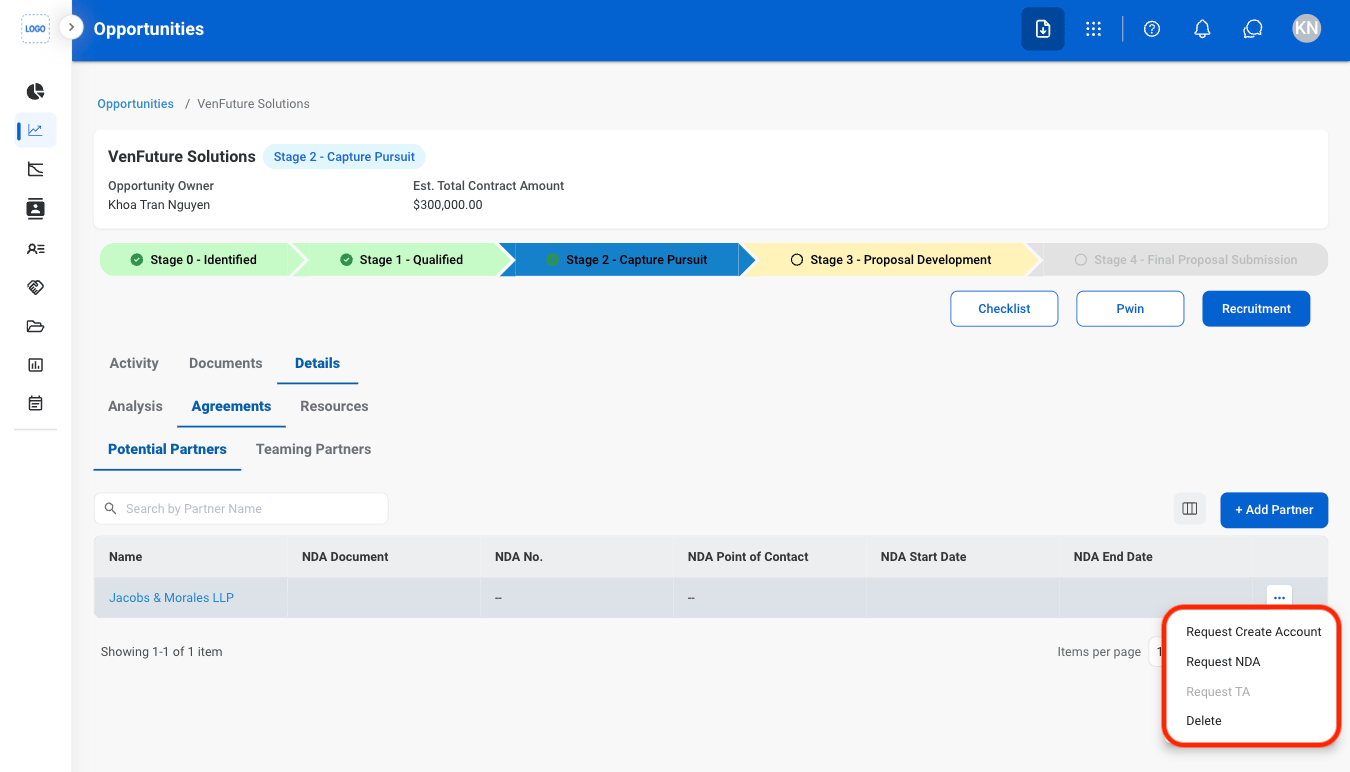Select Request NDA from the context menu
Viewport: 1350px width, 772px height.
1223,662
